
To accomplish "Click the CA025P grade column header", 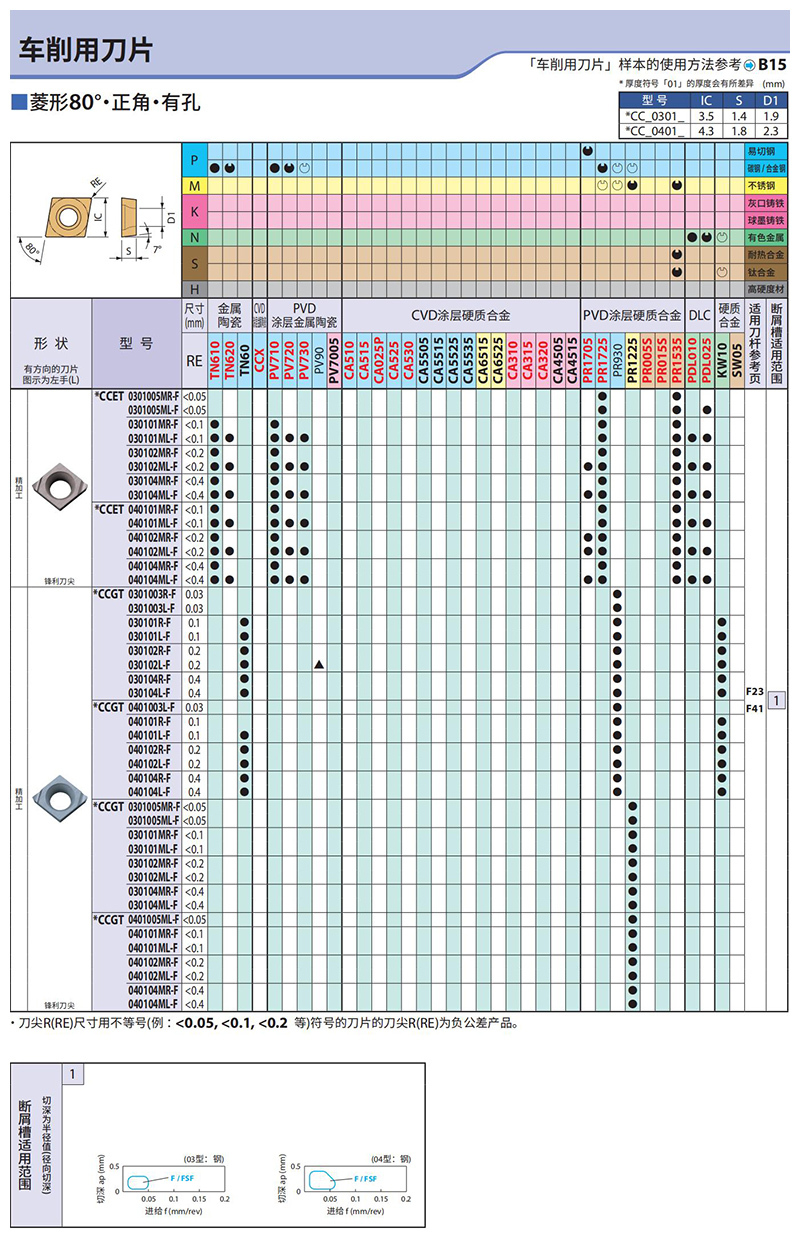I will coord(379,360).
